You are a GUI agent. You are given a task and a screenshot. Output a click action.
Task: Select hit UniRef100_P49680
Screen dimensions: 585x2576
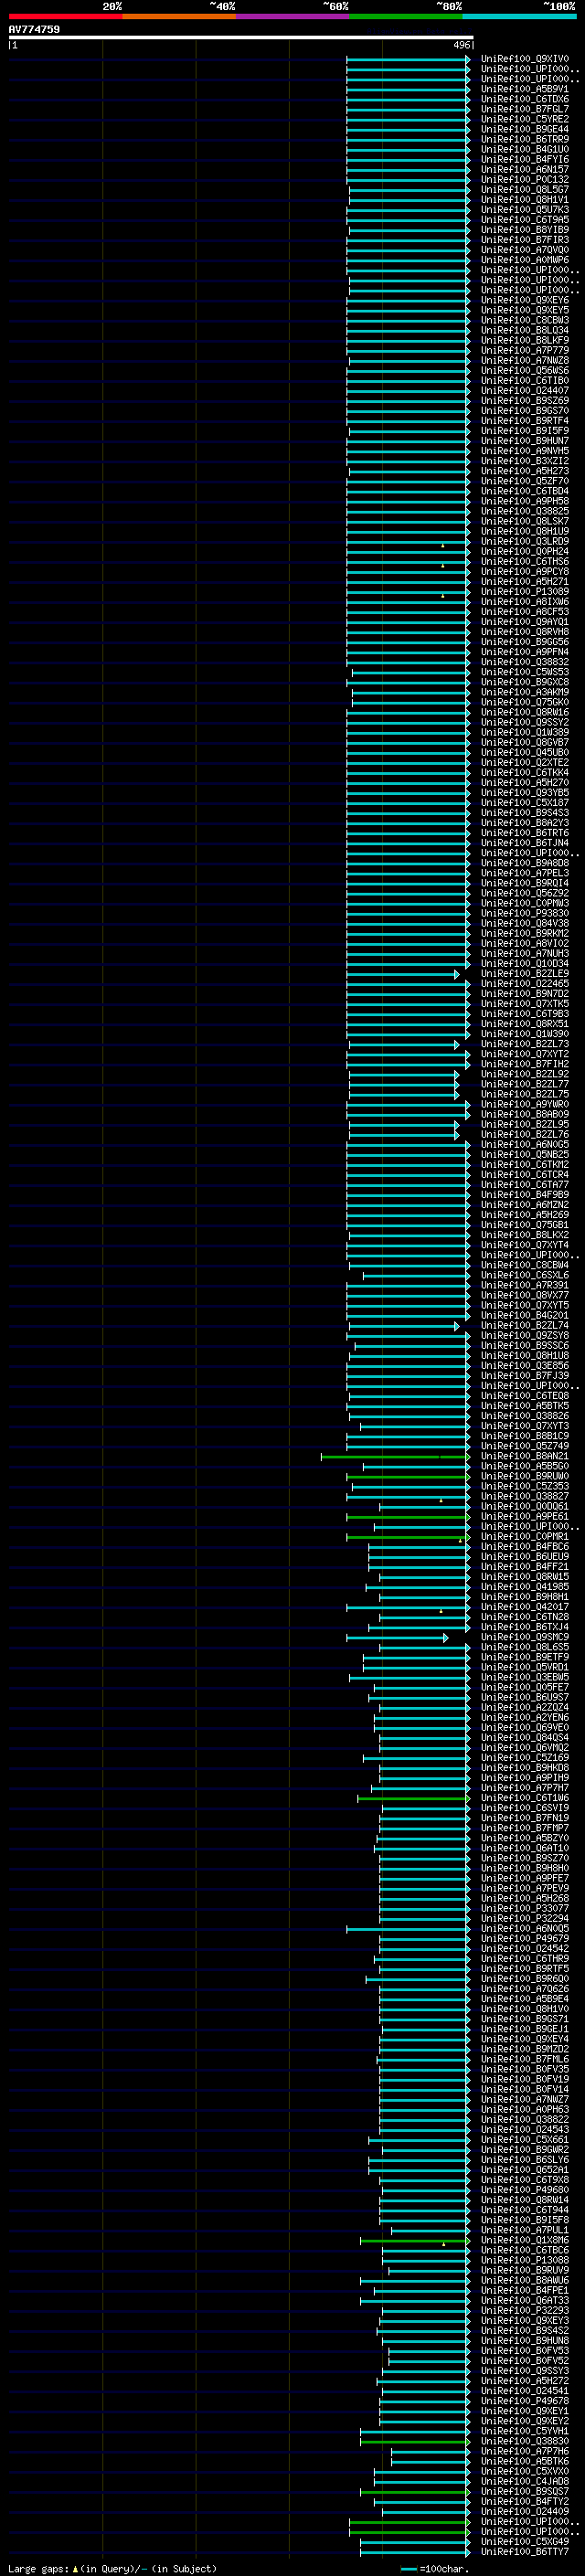[x=525, y=2190]
